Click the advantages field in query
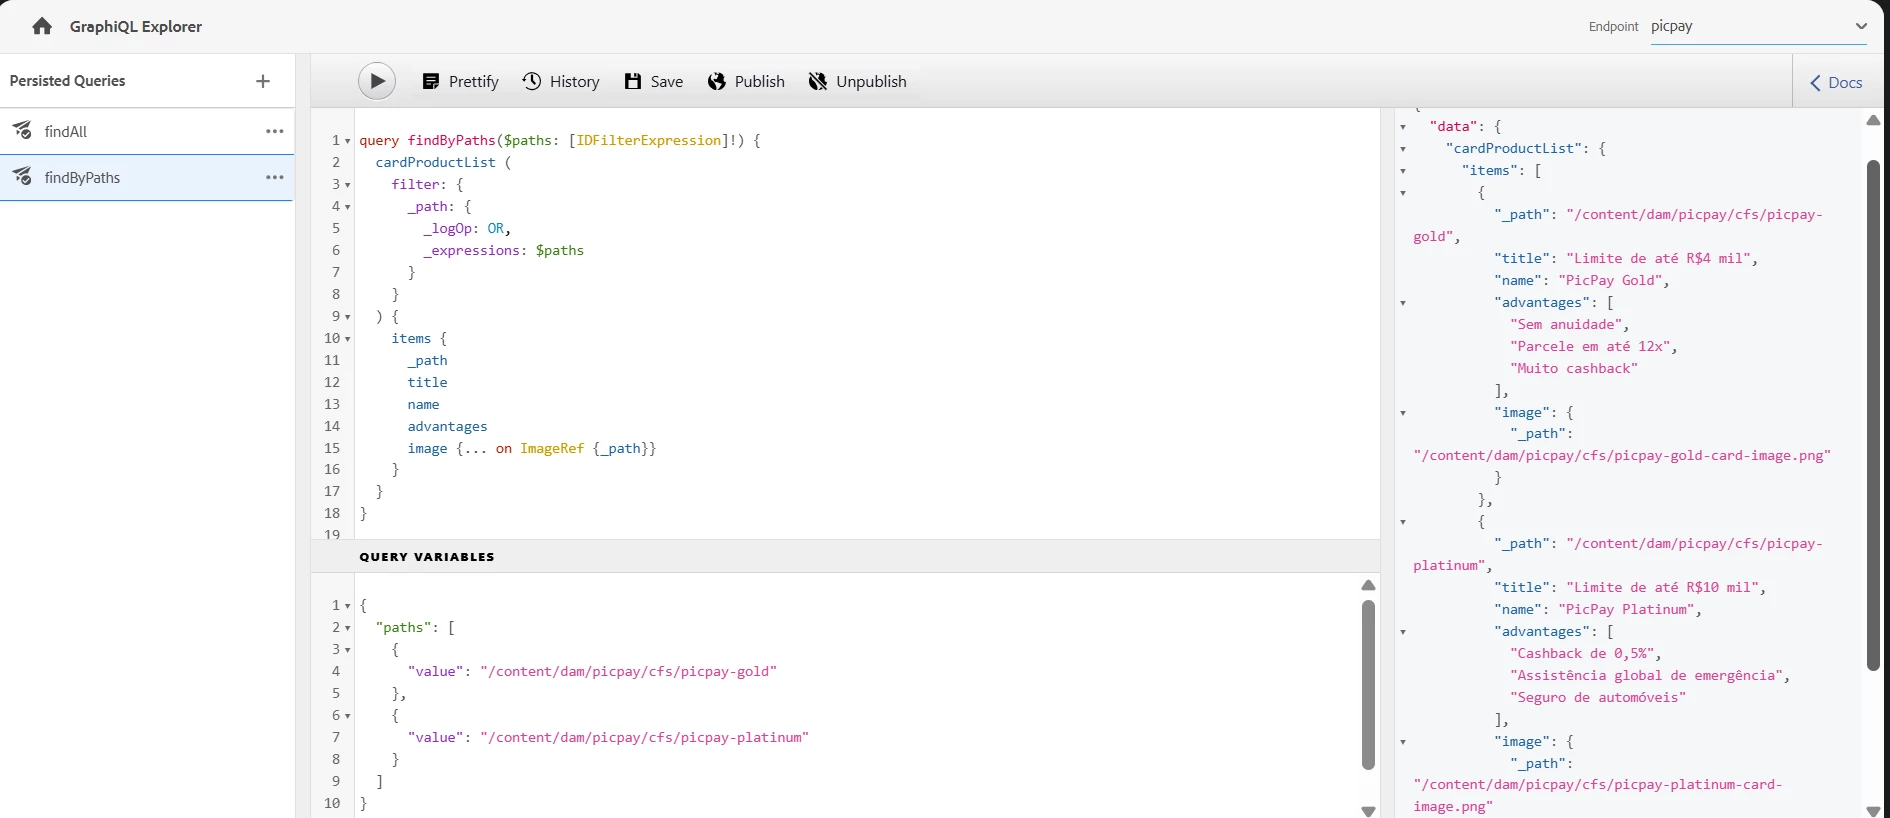Image resolution: width=1890 pixels, height=818 pixels. [x=447, y=426]
